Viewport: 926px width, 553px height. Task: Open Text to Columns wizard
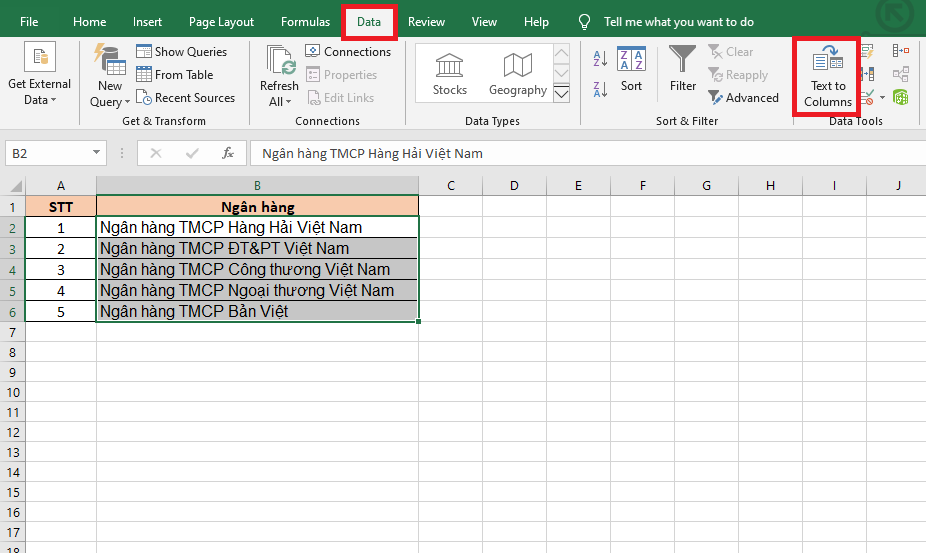[827, 77]
